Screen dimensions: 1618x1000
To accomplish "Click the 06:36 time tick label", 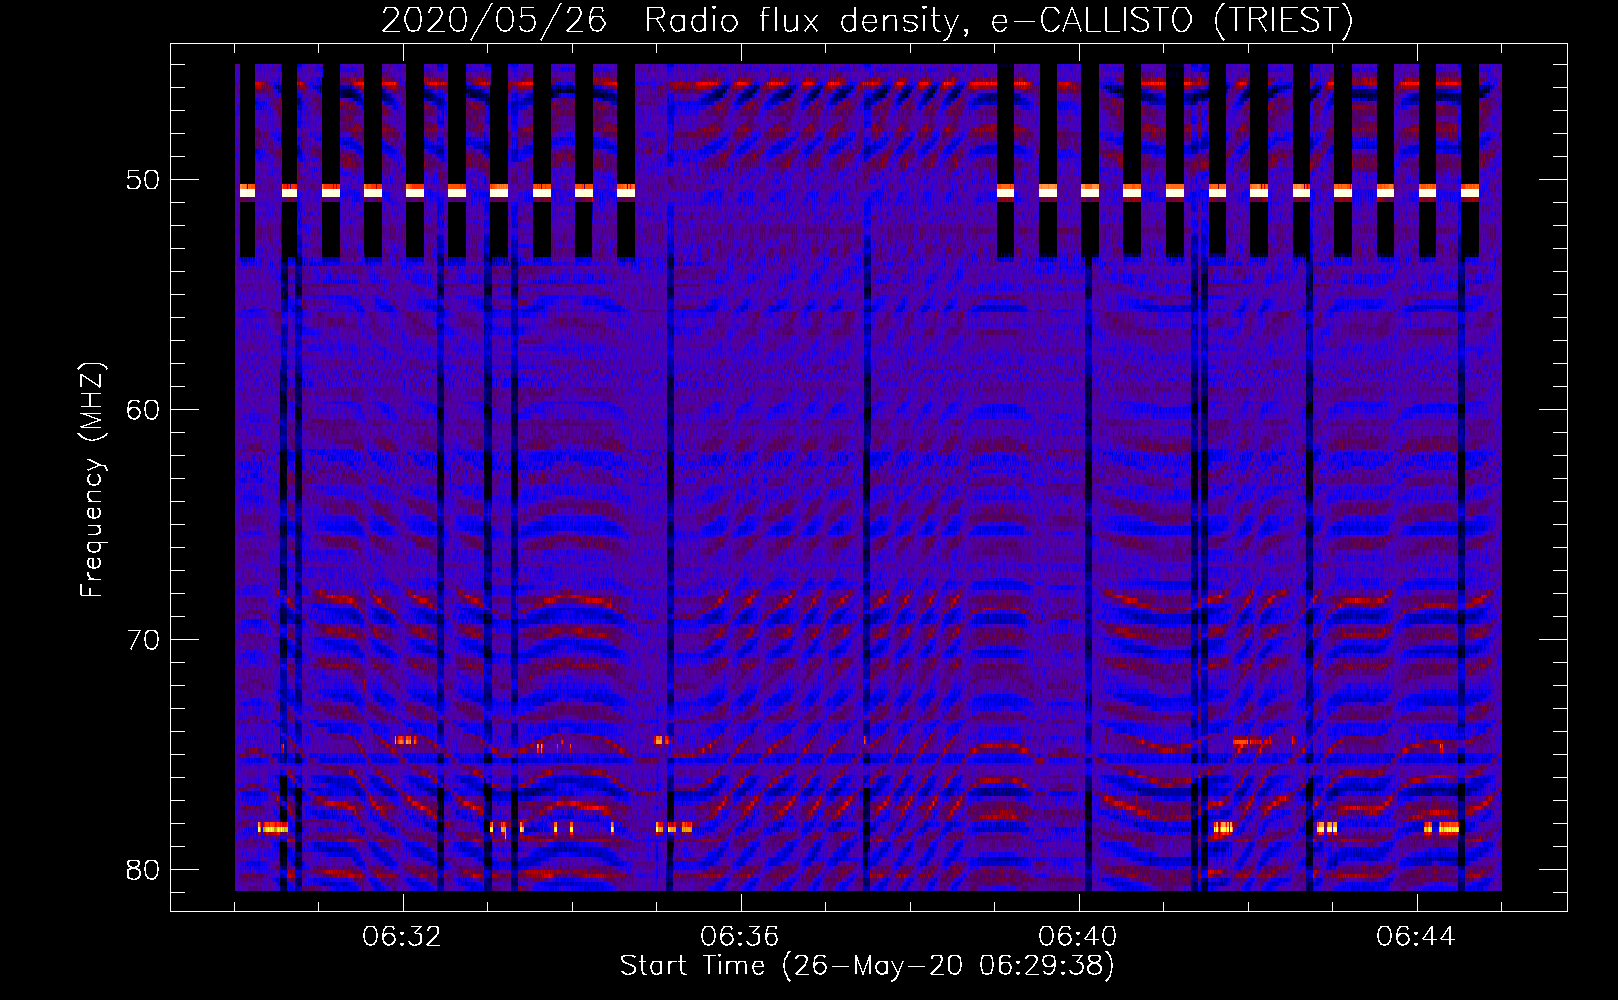I will [x=740, y=937].
